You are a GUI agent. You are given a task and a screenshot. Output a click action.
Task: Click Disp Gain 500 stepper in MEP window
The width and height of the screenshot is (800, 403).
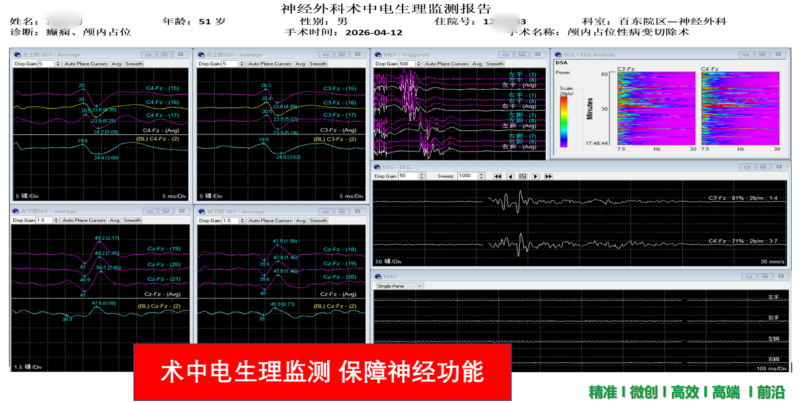(x=419, y=64)
